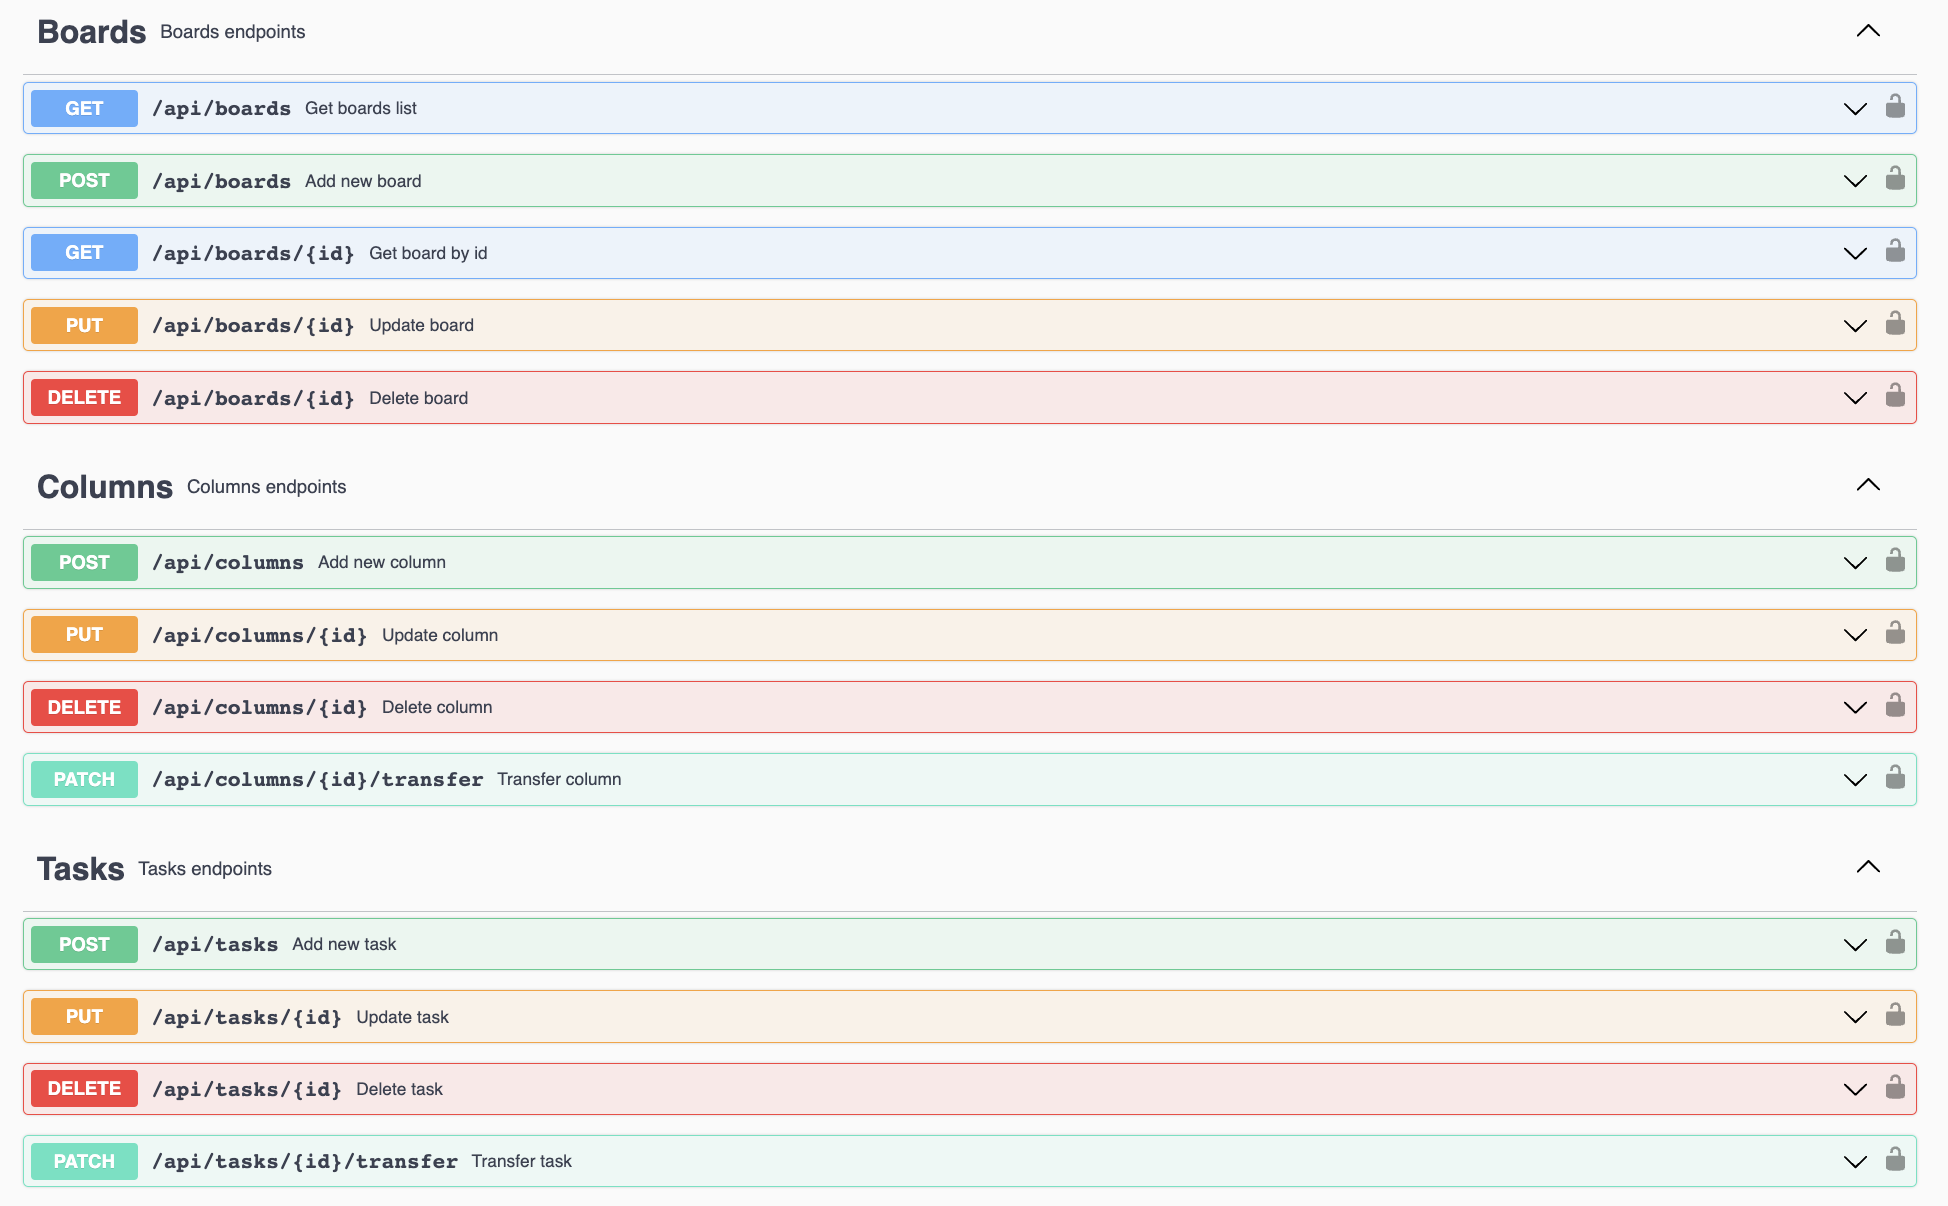Click /api/columns/{id} path in DELETE row
Viewport: 1948px width, 1206px height.
pos(260,707)
